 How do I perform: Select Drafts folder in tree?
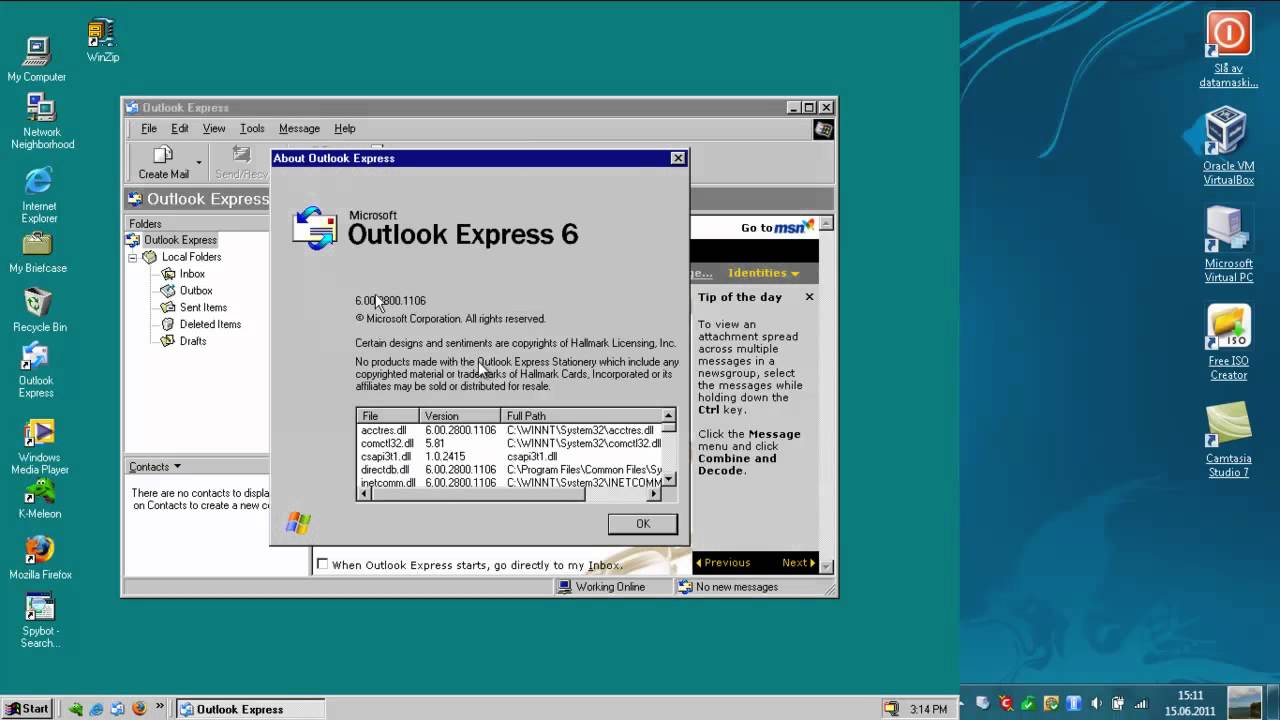[x=192, y=342]
